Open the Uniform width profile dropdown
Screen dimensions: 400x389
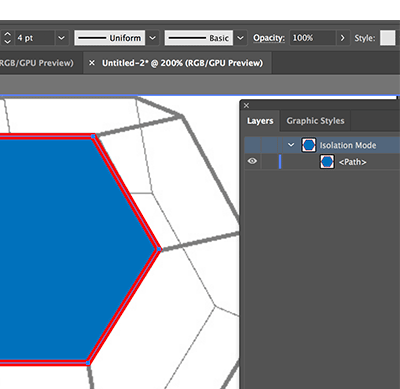click(152, 38)
